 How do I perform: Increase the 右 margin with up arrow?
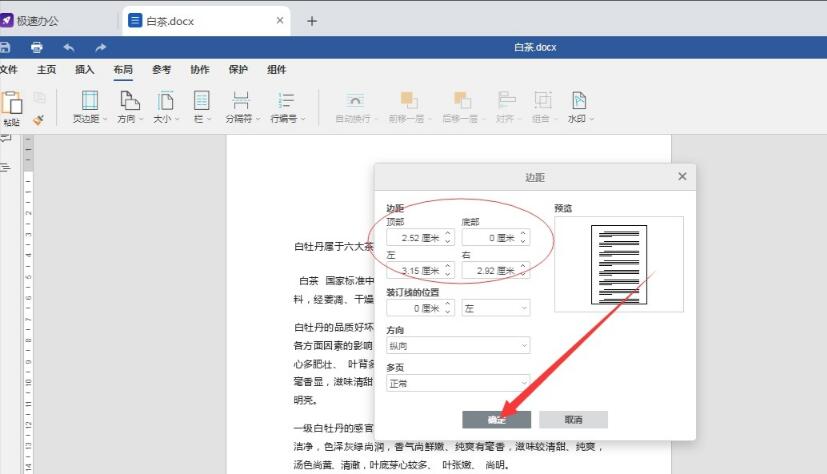(523, 266)
